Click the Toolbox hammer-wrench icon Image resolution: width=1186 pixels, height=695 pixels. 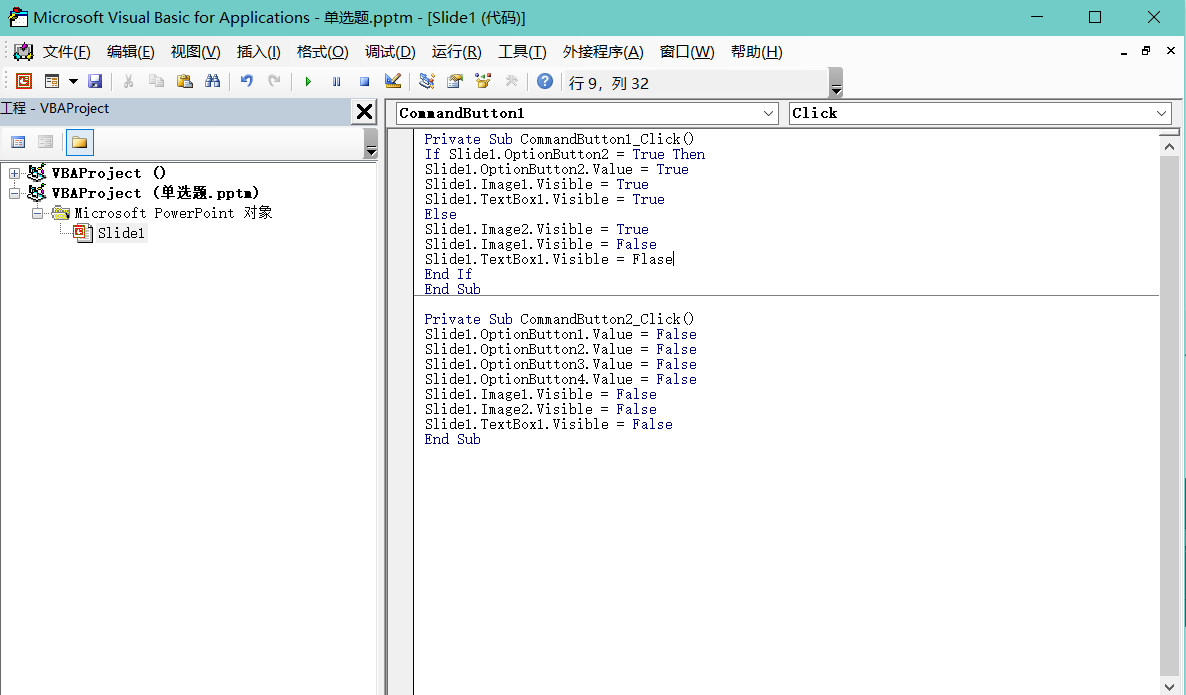(511, 82)
